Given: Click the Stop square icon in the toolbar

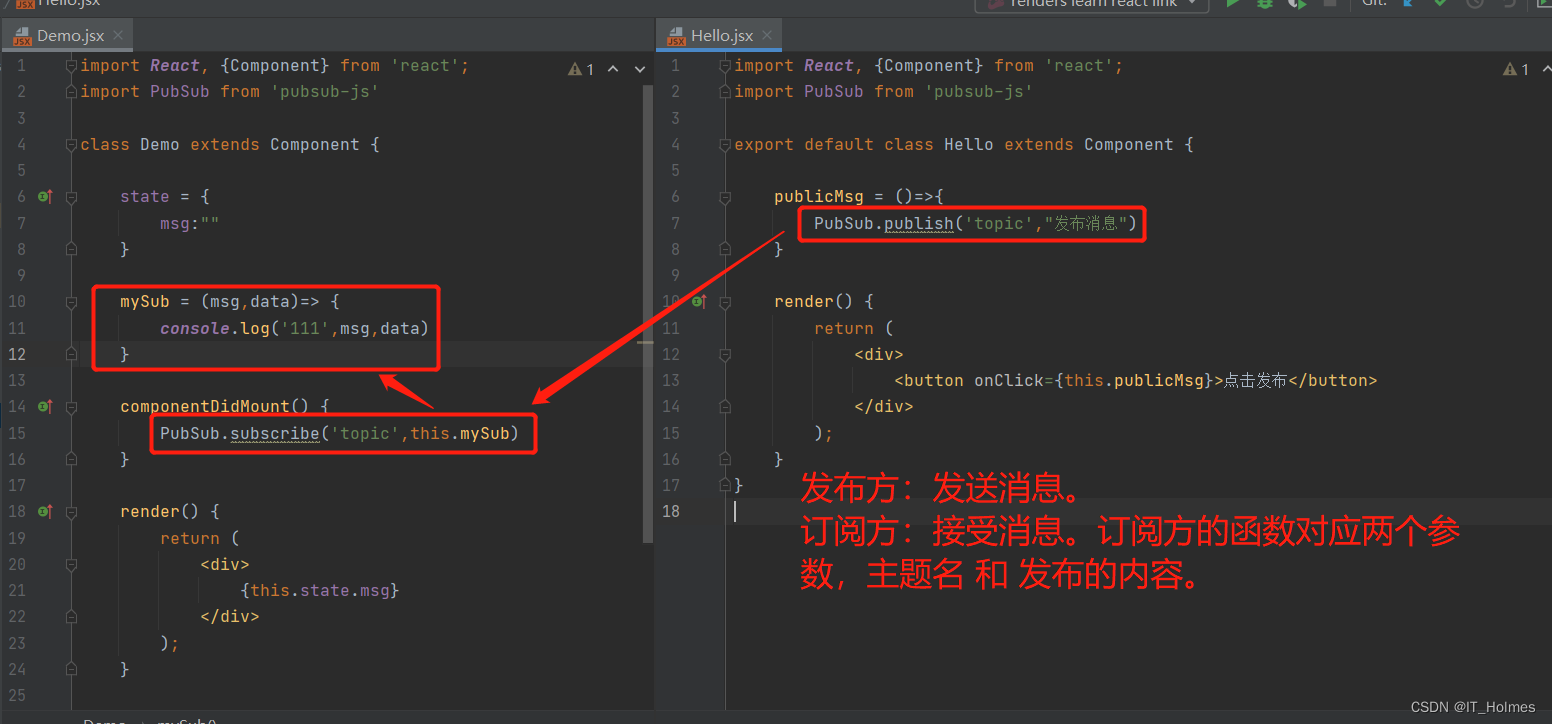Looking at the screenshot, I should (x=1330, y=3).
